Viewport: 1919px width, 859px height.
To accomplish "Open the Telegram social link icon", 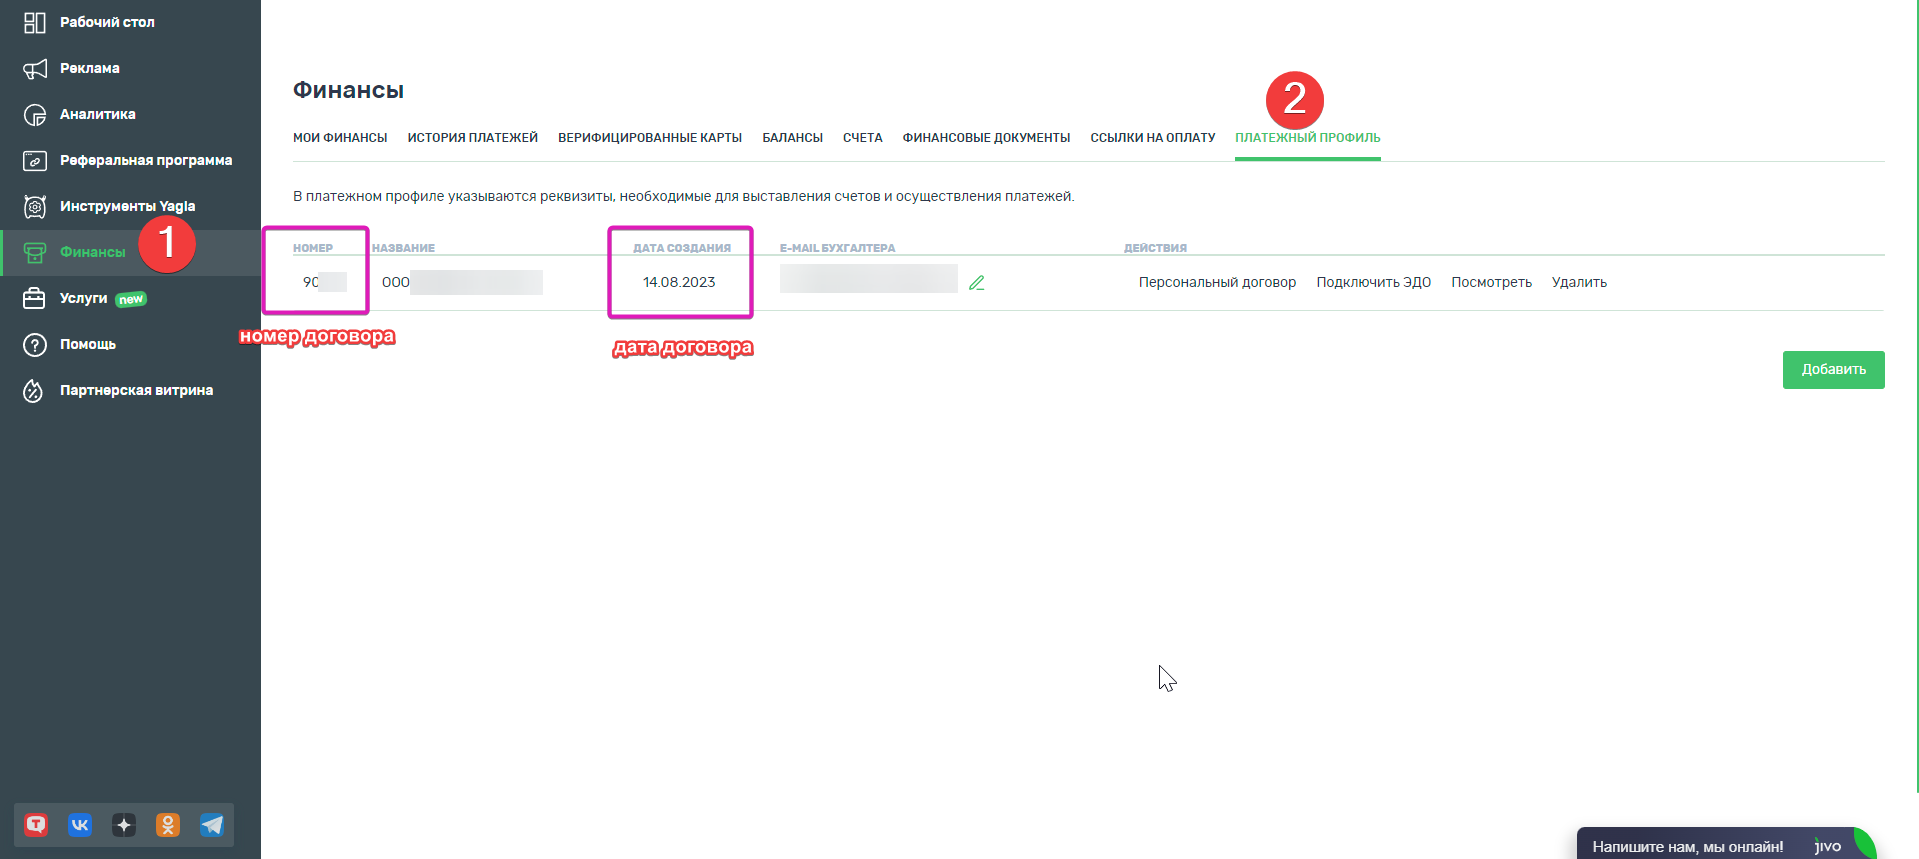I will click(212, 825).
